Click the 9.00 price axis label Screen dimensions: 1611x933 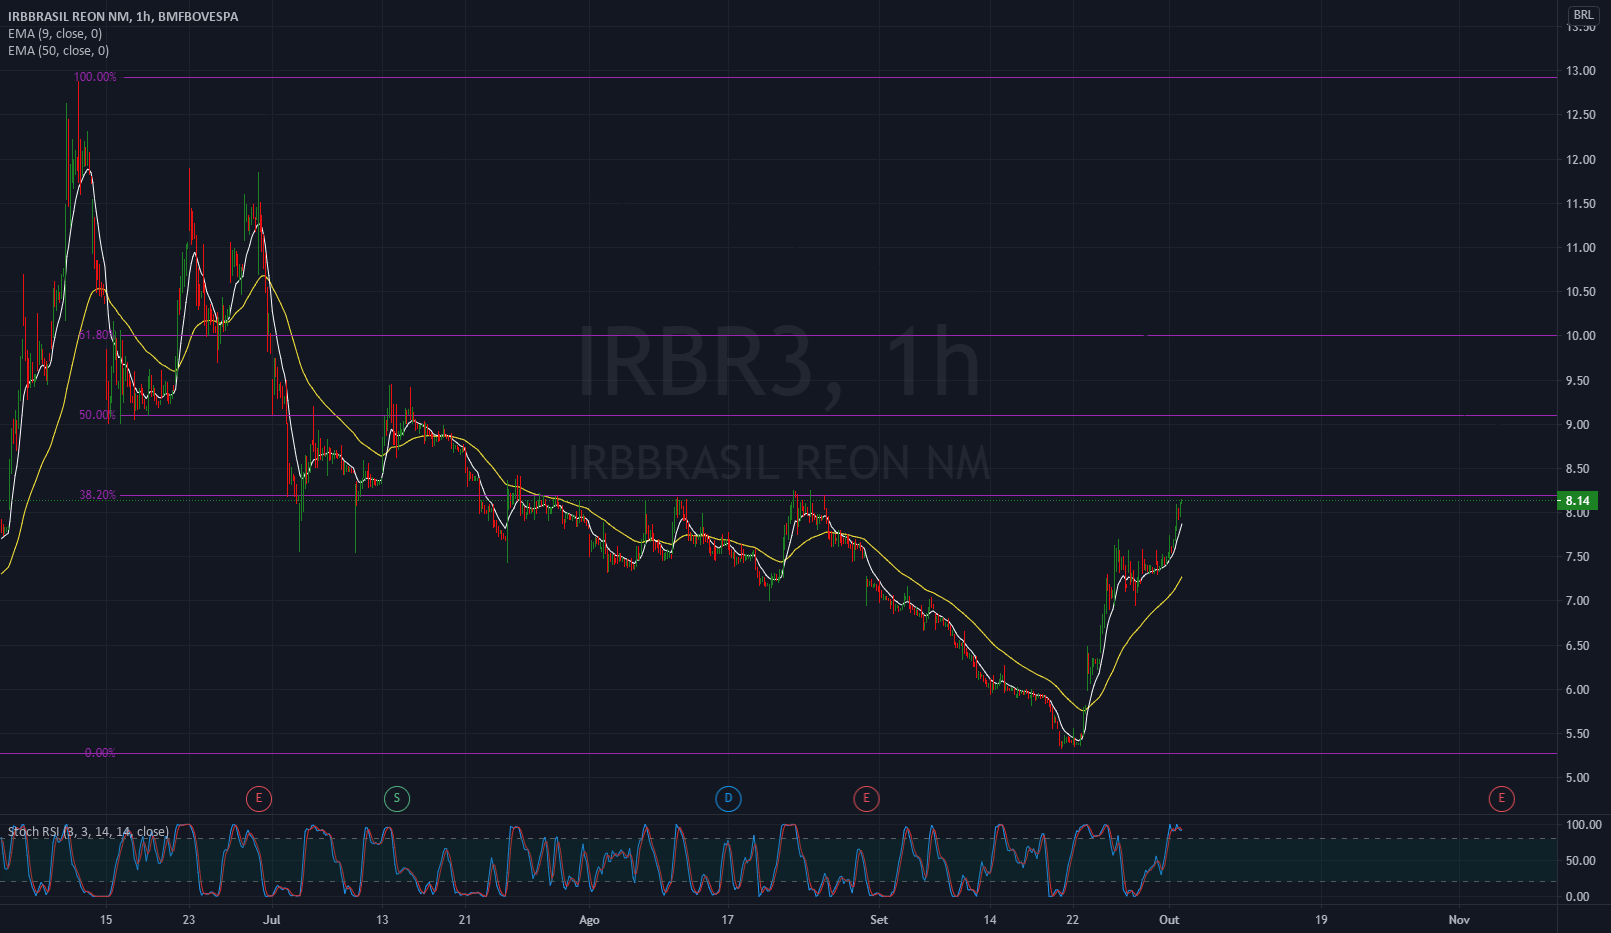tap(1578, 425)
